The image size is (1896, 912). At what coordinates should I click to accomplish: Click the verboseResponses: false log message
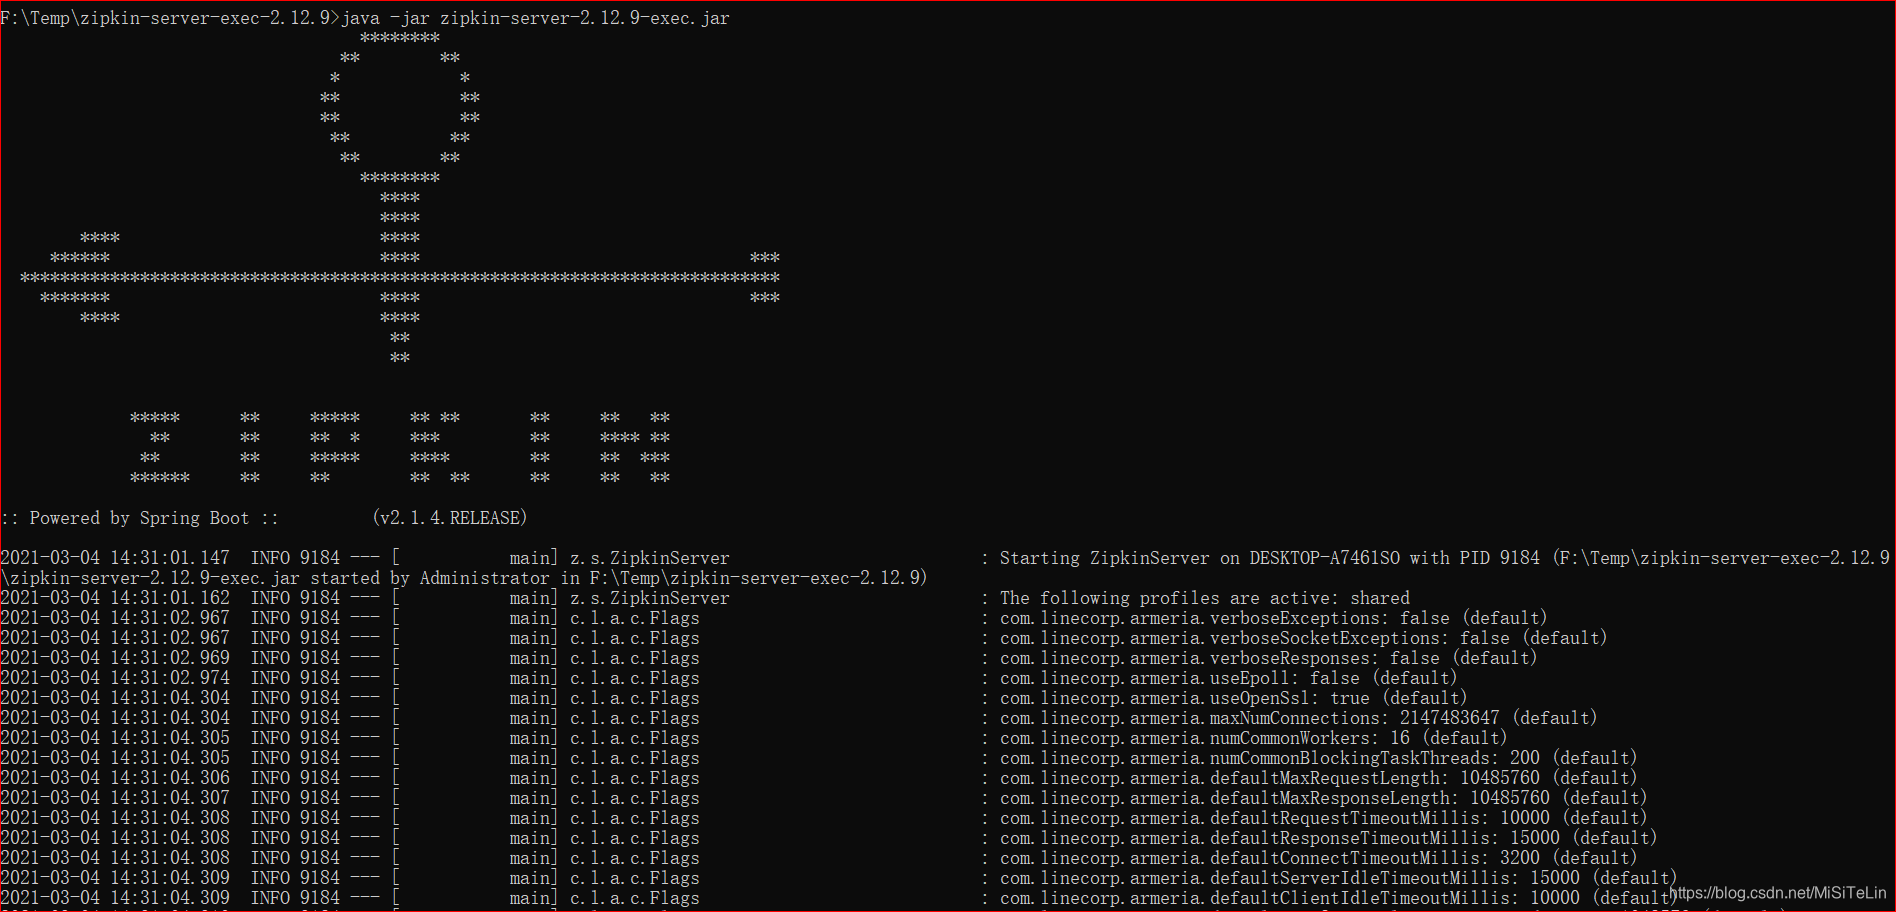click(x=1268, y=658)
